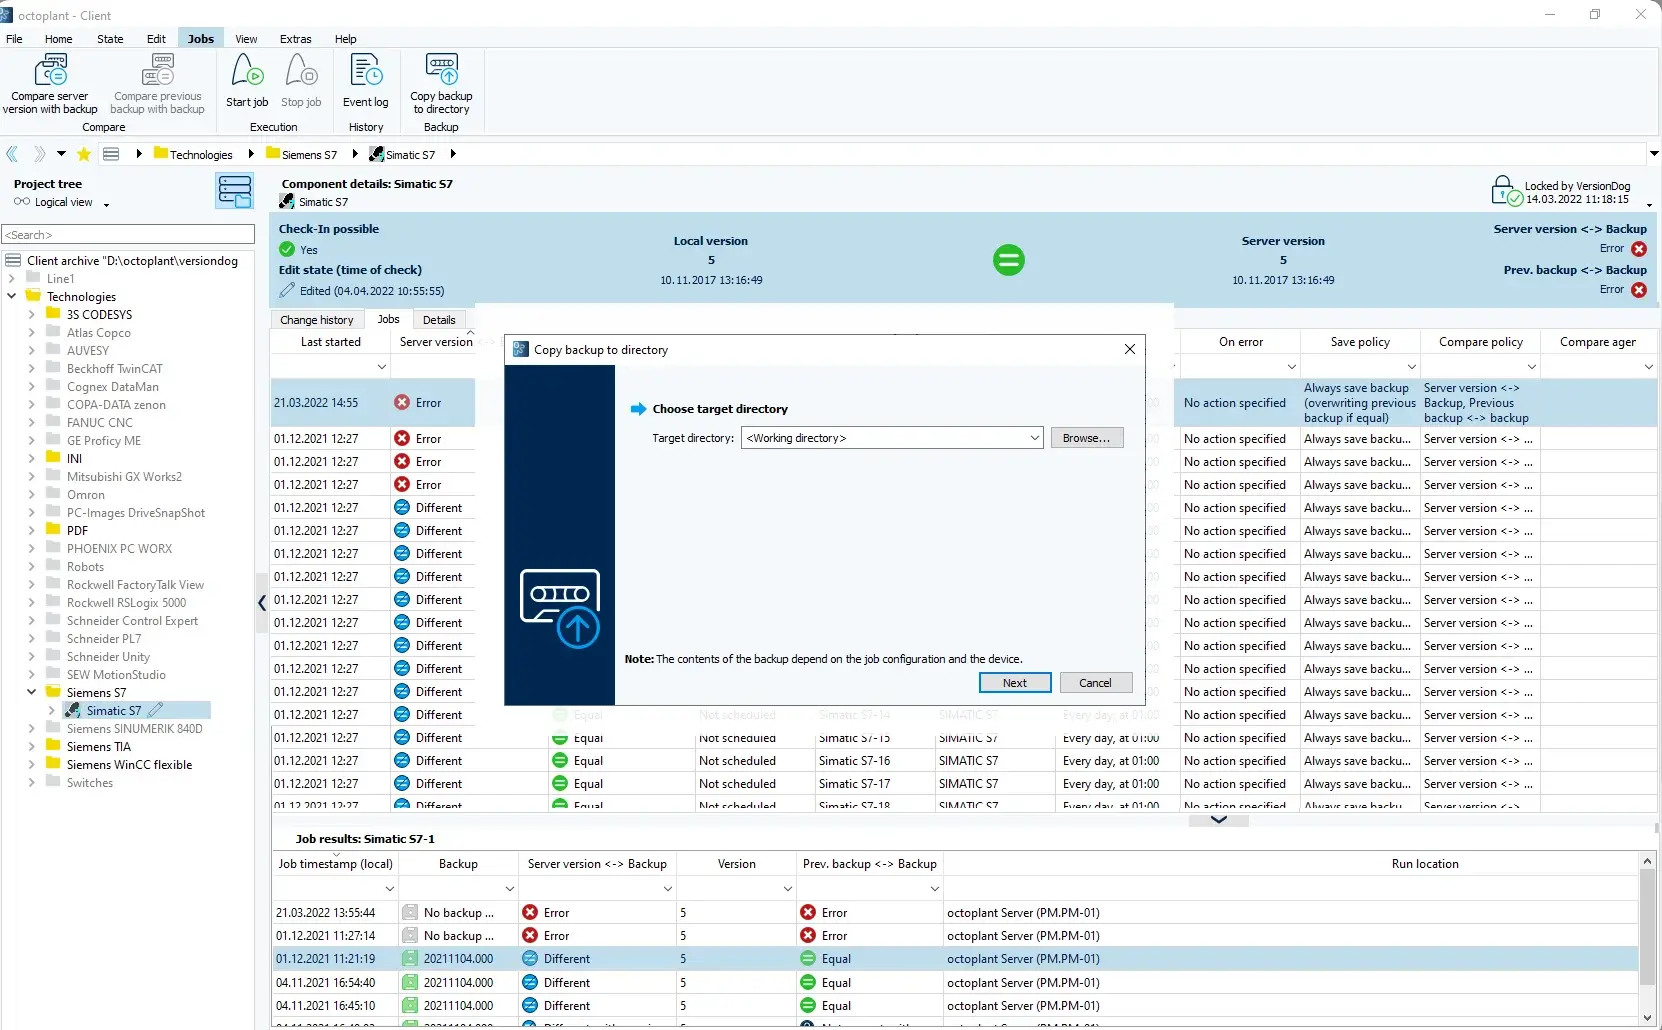Viewport: 1662px width, 1030px height.
Task: Switch to the Change history tab
Action: tap(316, 320)
